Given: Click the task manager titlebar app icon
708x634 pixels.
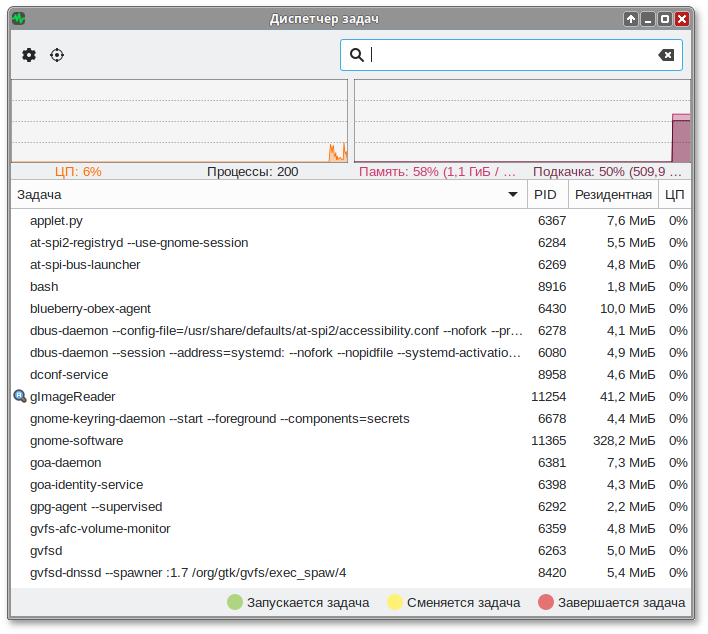Looking at the screenshot, I should click(19, 19).
